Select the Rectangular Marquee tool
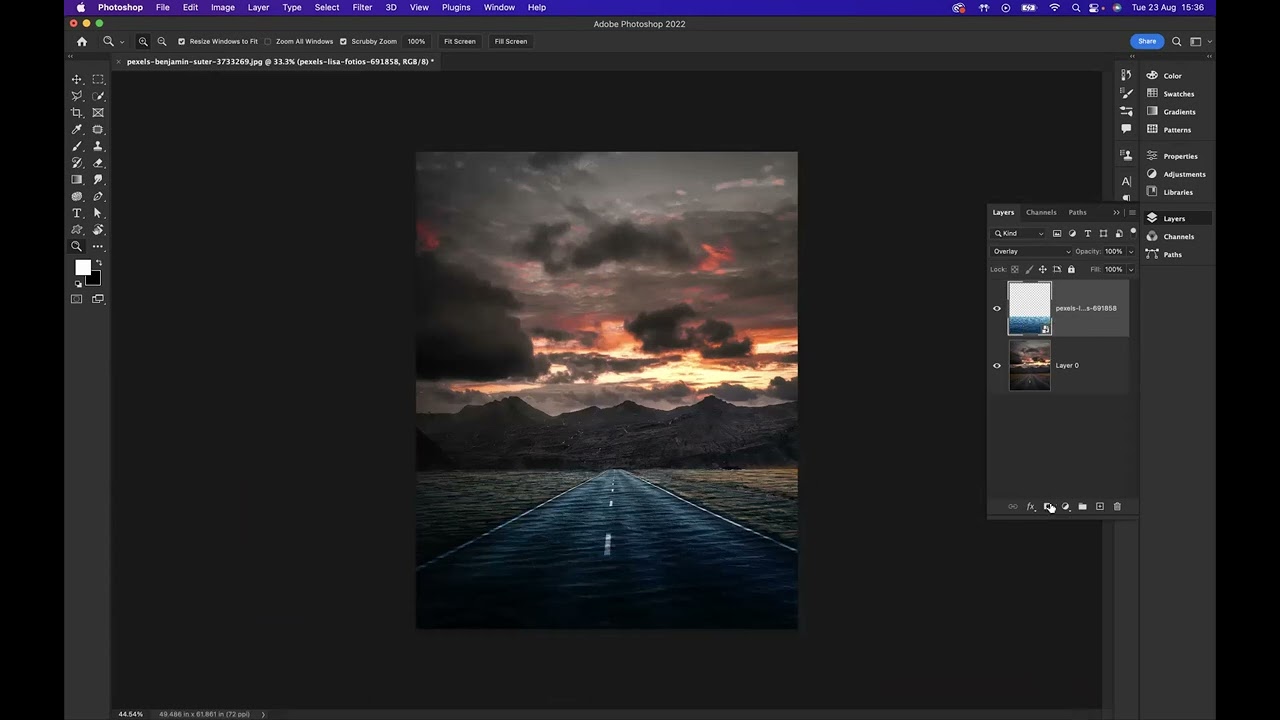 click(x=98, y=79)
